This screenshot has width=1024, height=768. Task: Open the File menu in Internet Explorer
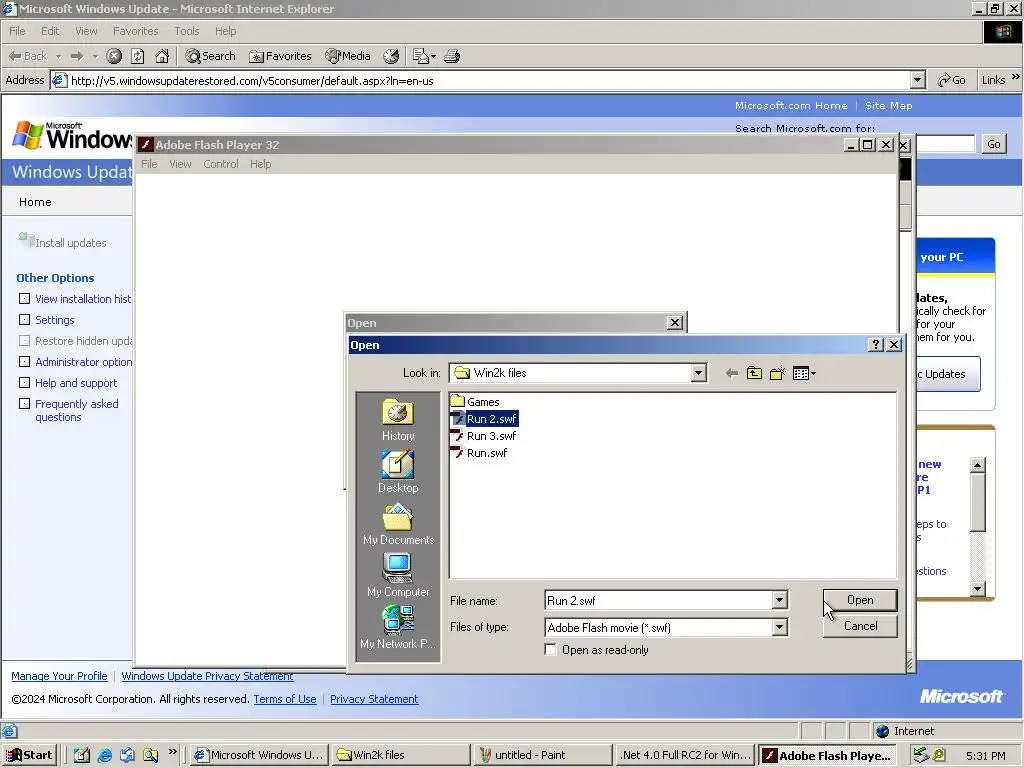pos(17,31)
